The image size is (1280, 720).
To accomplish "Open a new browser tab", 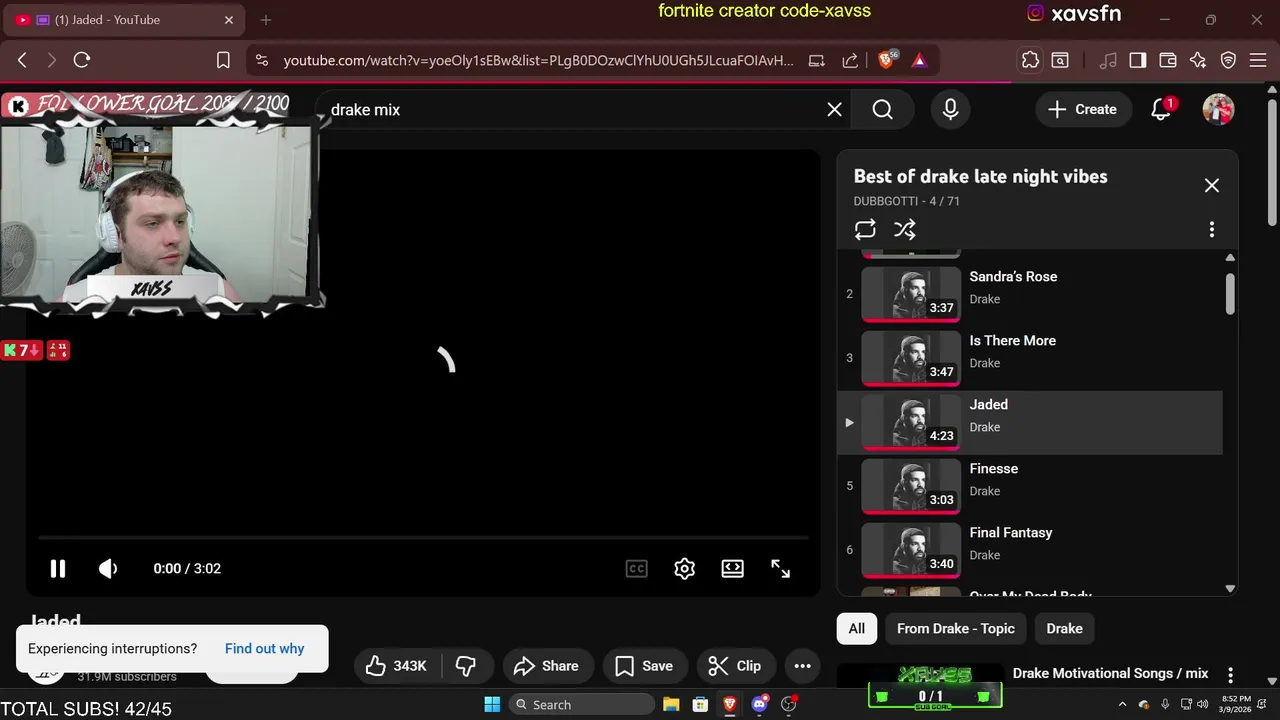I will (266, 20).
